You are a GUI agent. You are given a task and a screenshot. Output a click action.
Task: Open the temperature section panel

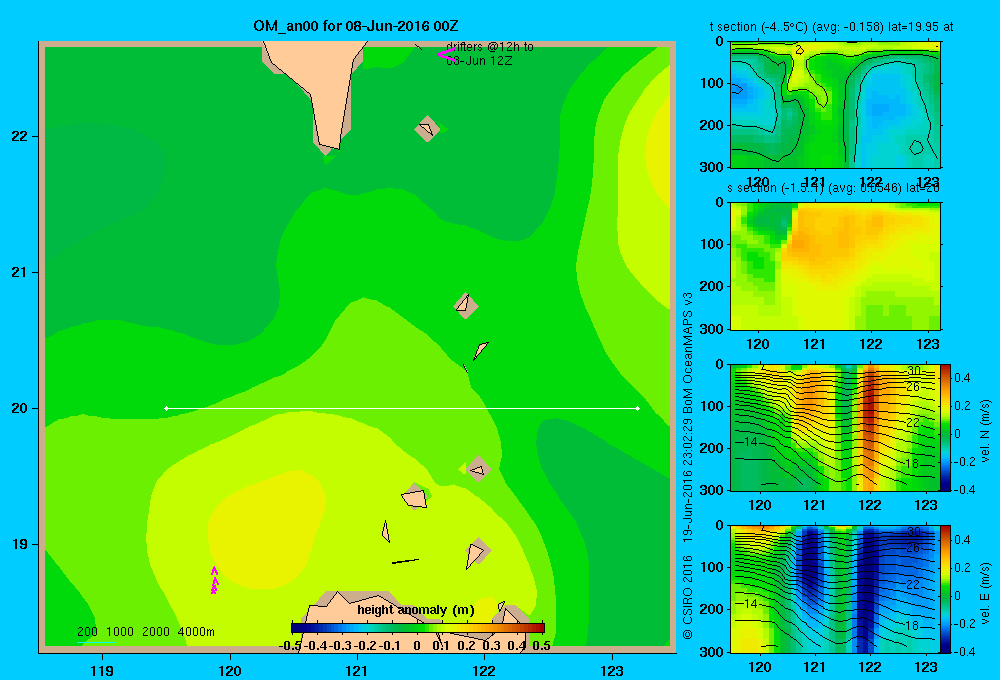point(835,105)
